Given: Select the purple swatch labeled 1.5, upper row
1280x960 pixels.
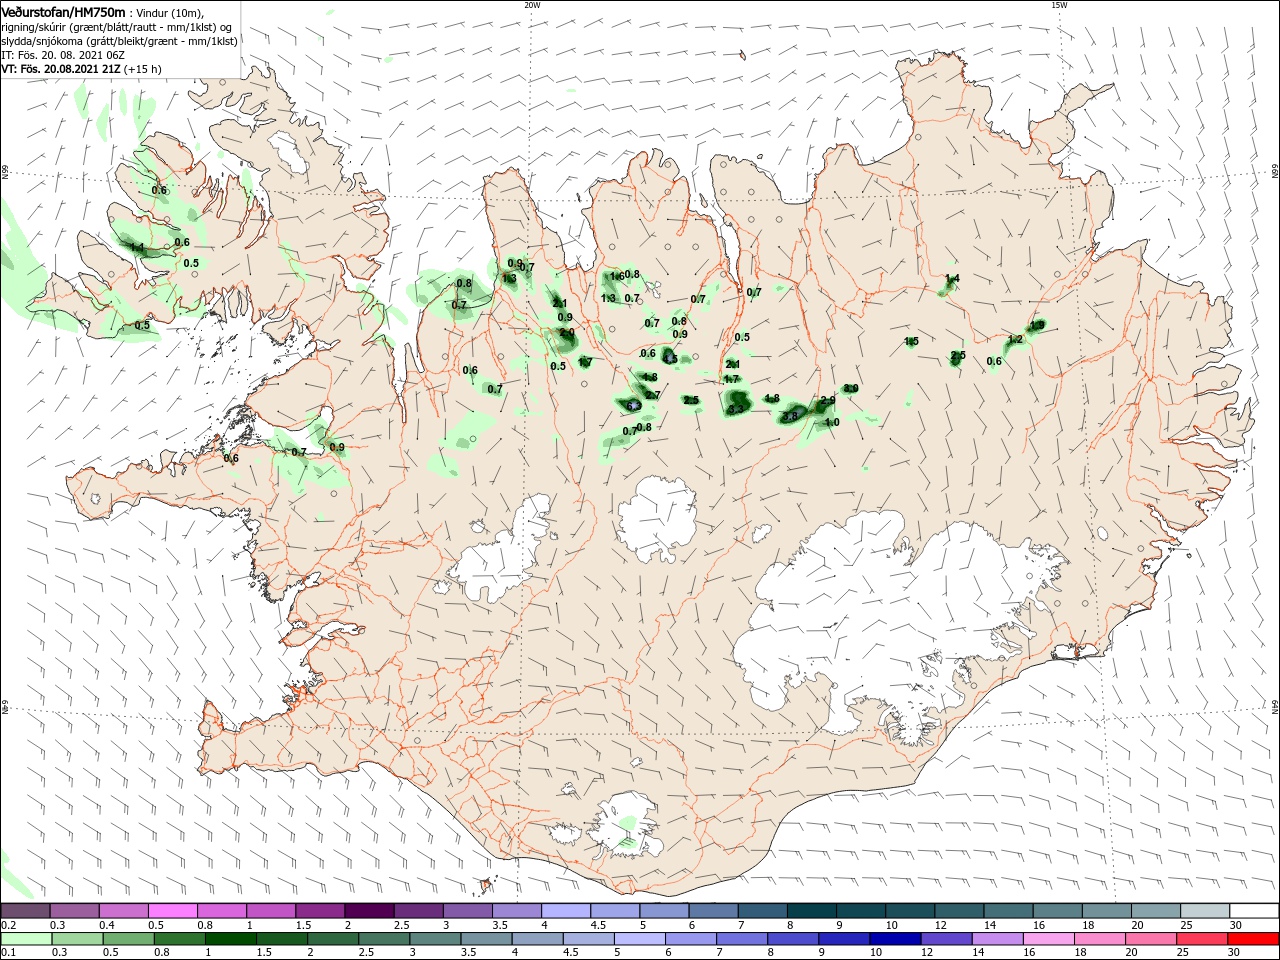Looking at the screenshot, I should pos(320,911).
